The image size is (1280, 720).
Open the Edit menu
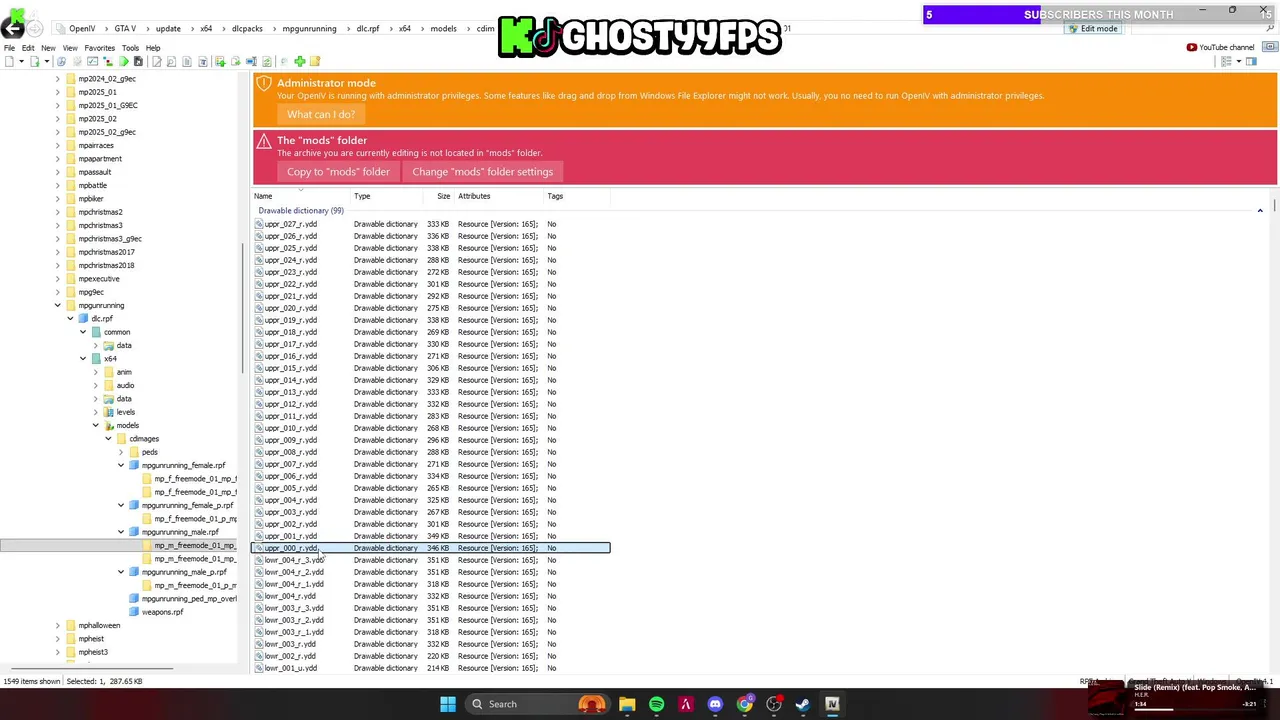(x=28, y=48)
